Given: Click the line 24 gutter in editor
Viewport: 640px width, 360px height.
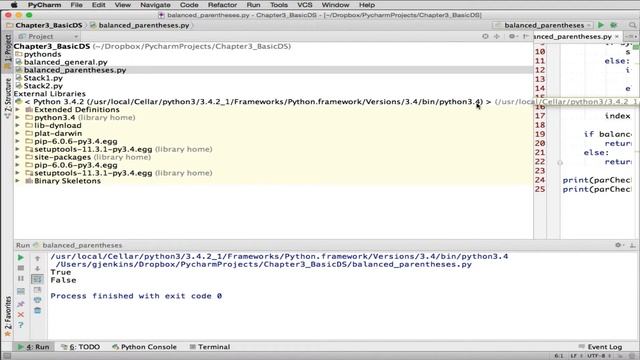Looking at the screenshot, I should tap(540, 180).
